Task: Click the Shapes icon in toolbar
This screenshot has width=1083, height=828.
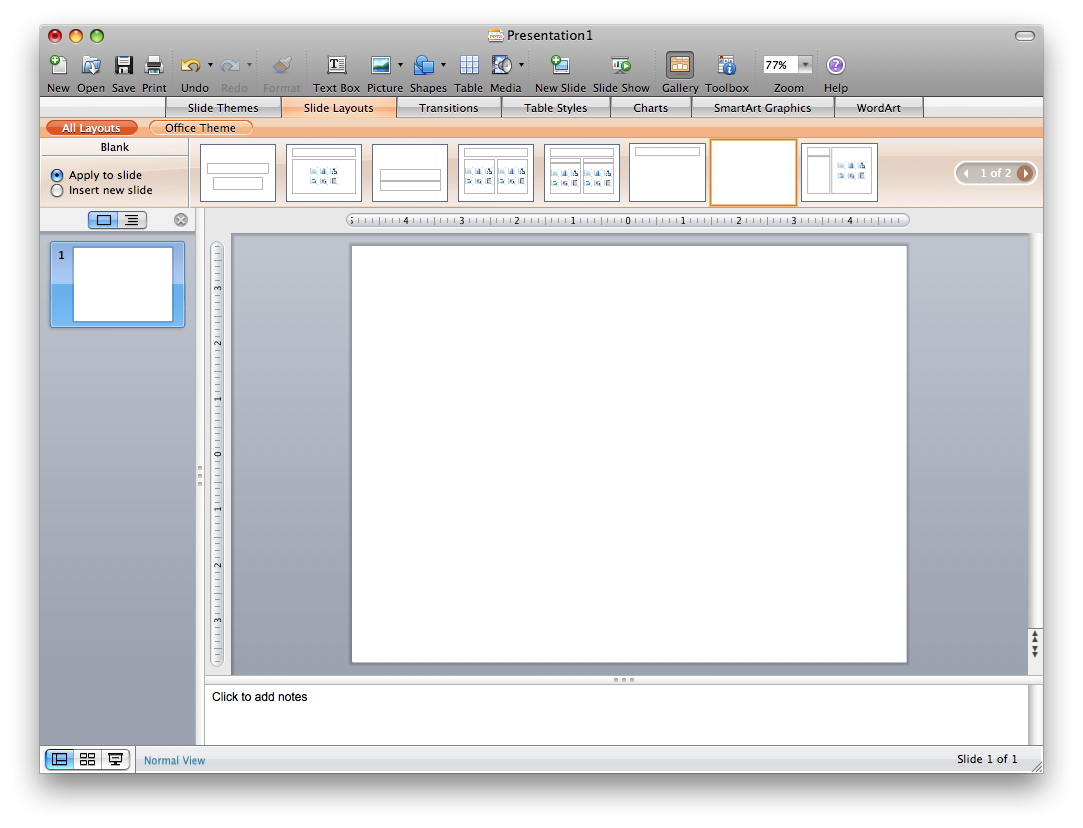Action: click(424, 66)
